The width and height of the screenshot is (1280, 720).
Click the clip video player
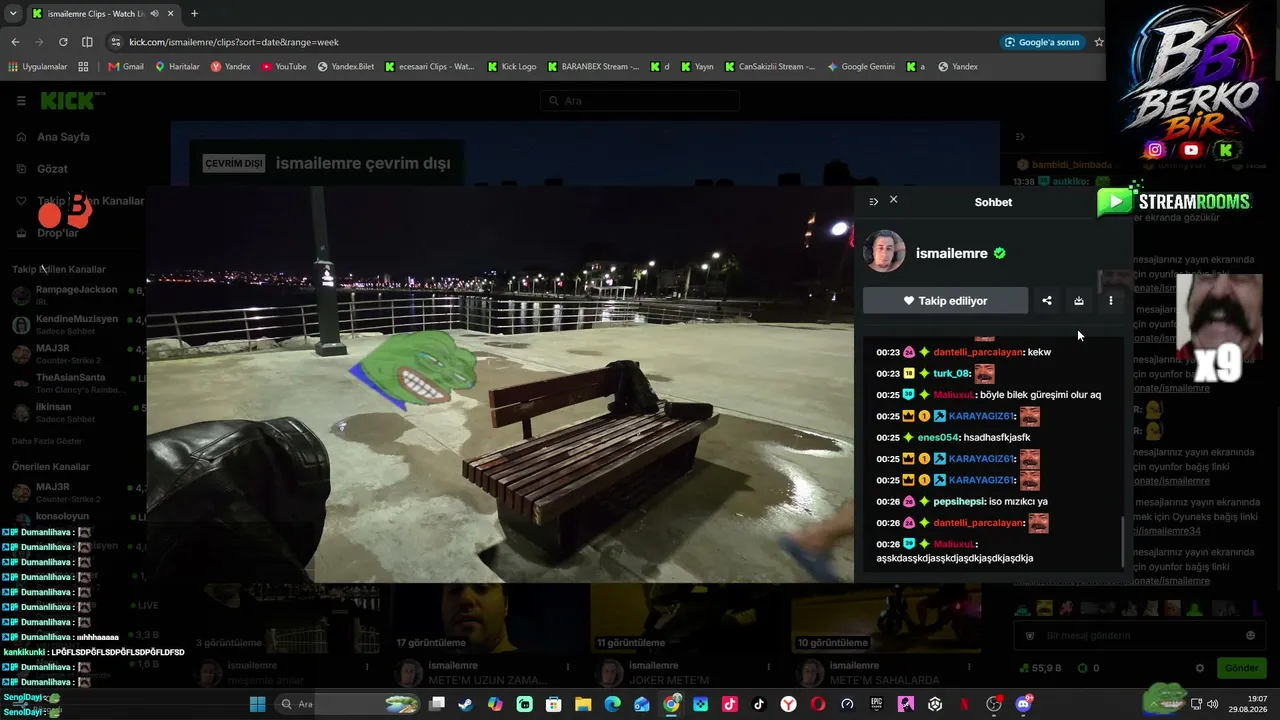[500, 383]
